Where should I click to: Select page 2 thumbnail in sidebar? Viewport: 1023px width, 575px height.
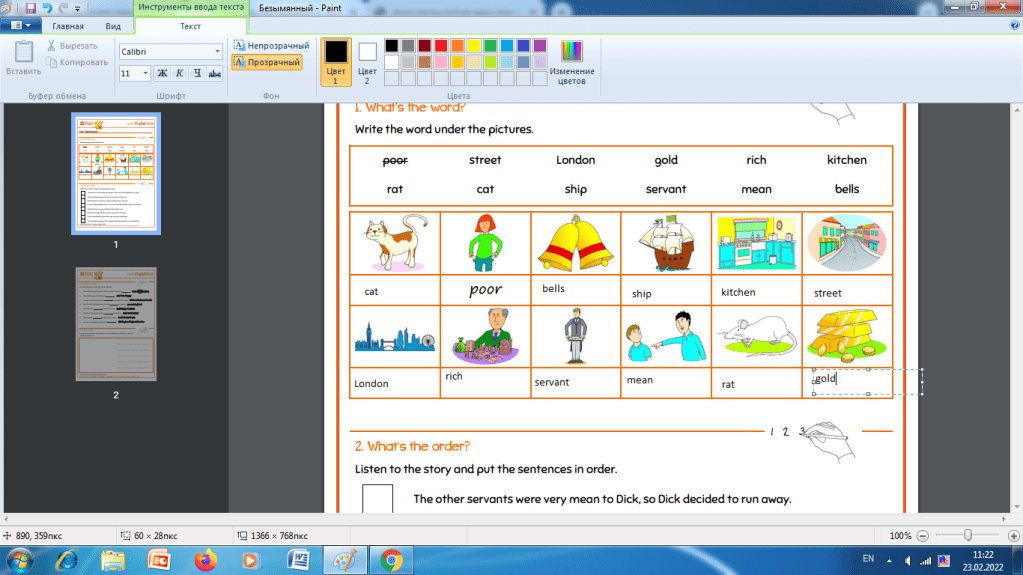(115, 324)
